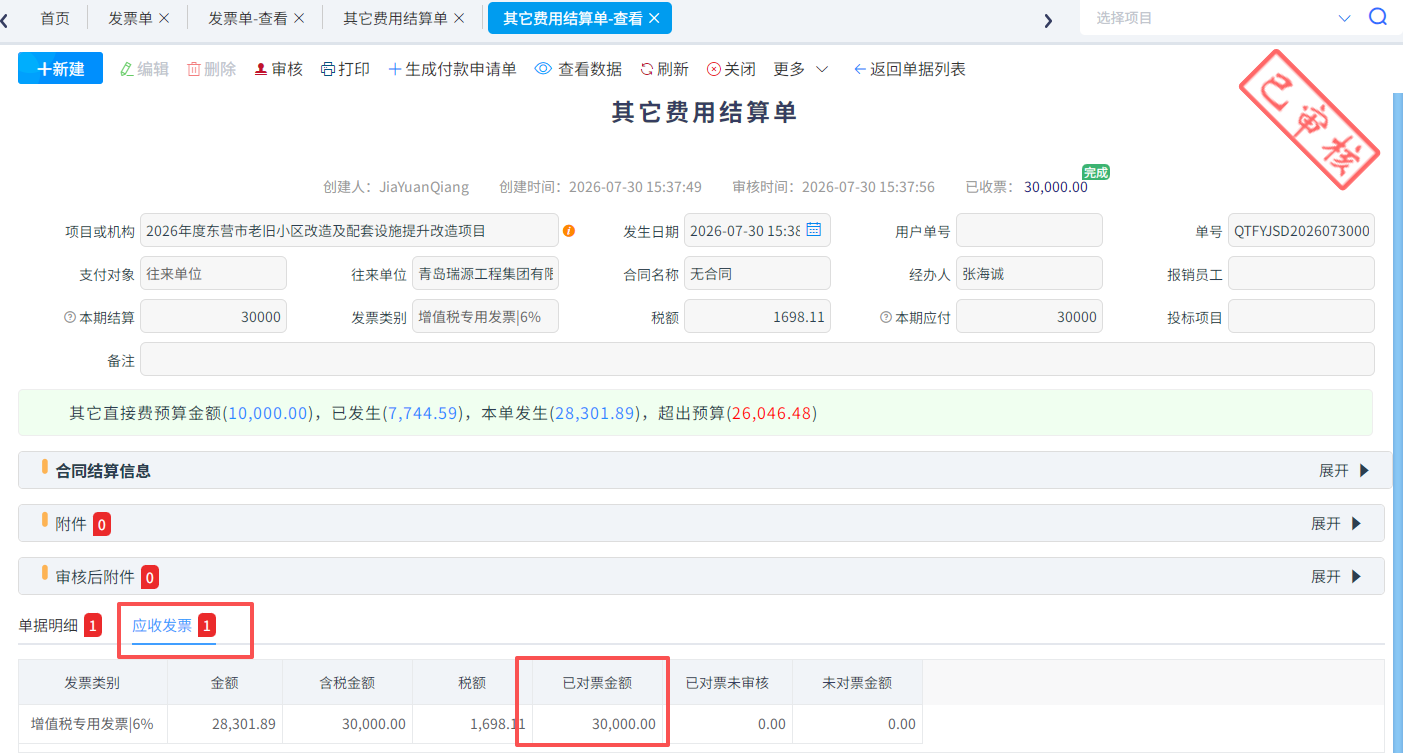
Task: Expand the 附件 section
Action: tap(1336, 523)
